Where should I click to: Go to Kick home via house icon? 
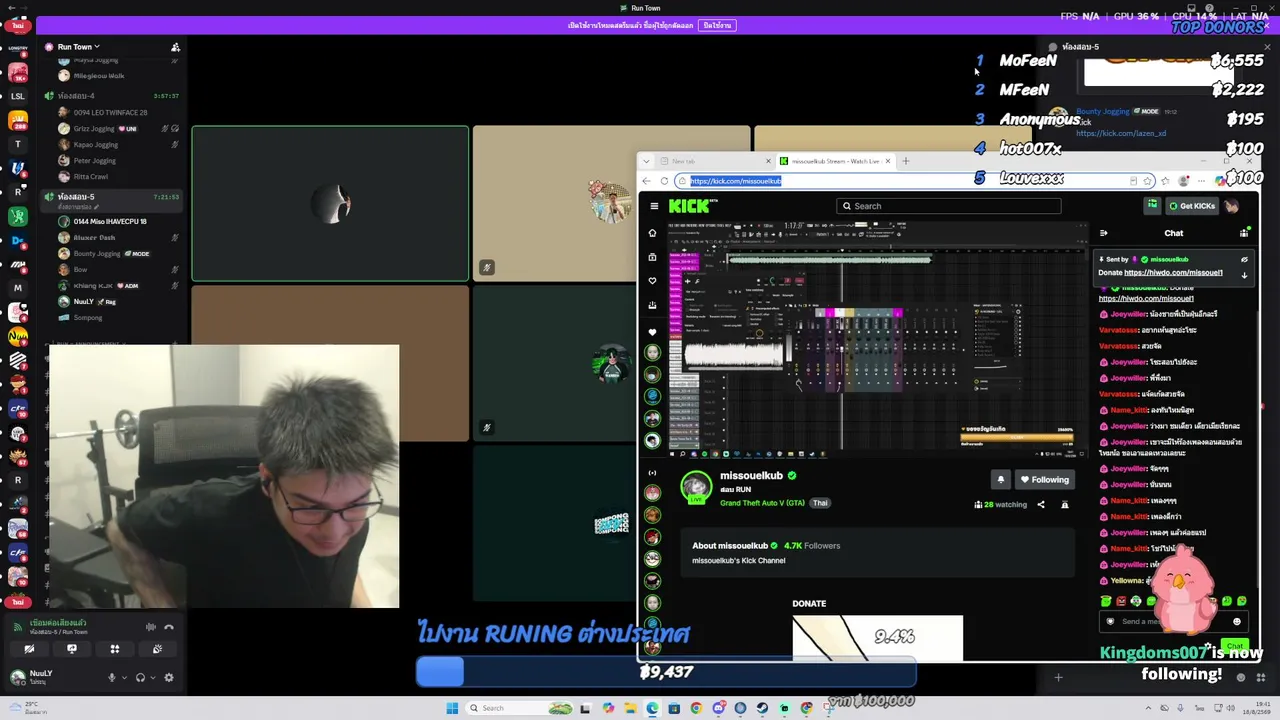point(652,233)
